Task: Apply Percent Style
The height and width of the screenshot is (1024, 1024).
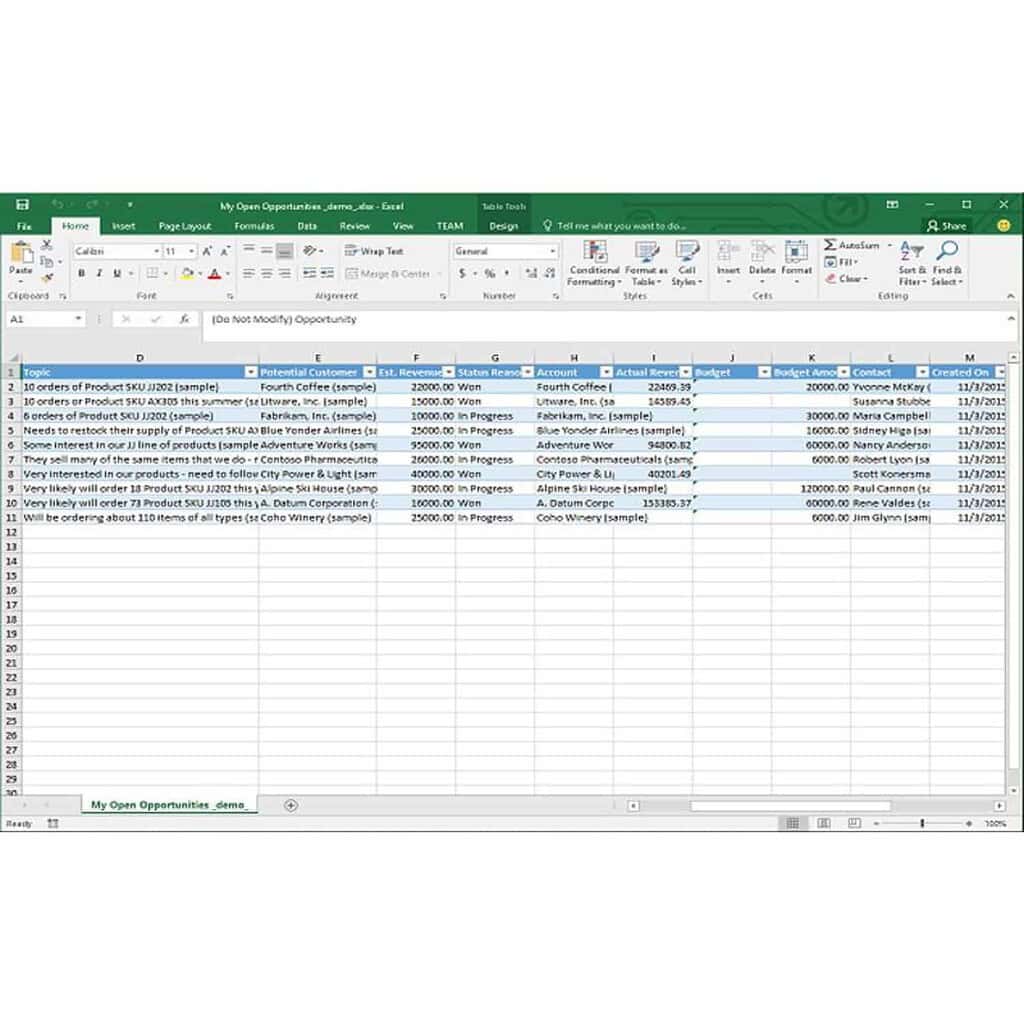Action: click(489, 274)
